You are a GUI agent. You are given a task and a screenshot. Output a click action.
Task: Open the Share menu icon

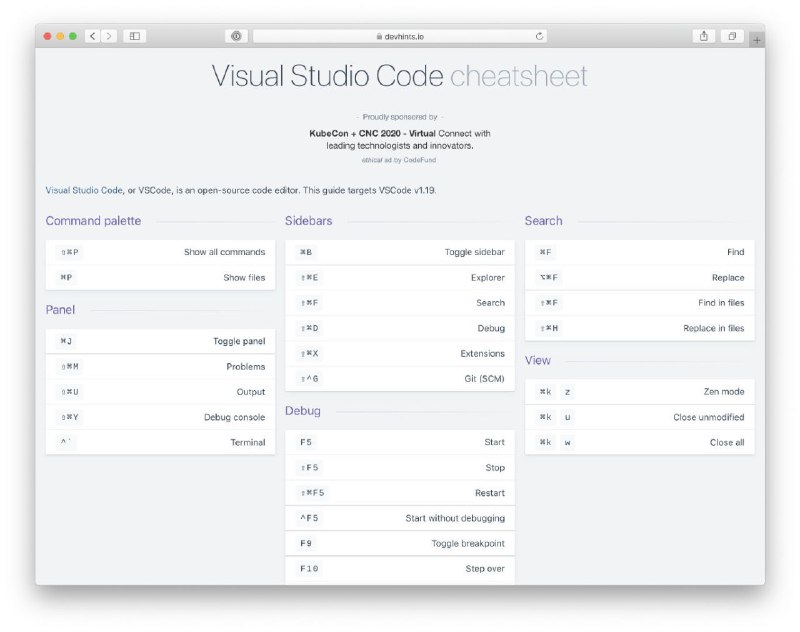tap(704, 36)
